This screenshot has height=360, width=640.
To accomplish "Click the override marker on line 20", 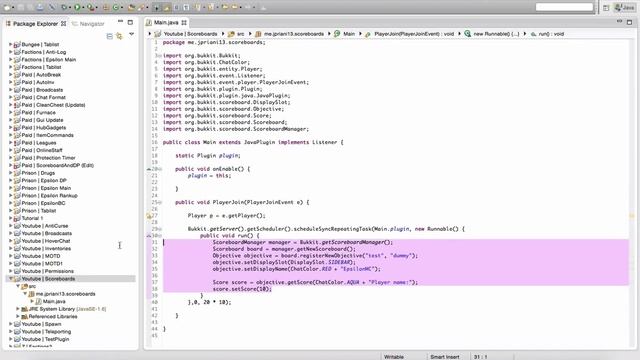I will (149, 169).
